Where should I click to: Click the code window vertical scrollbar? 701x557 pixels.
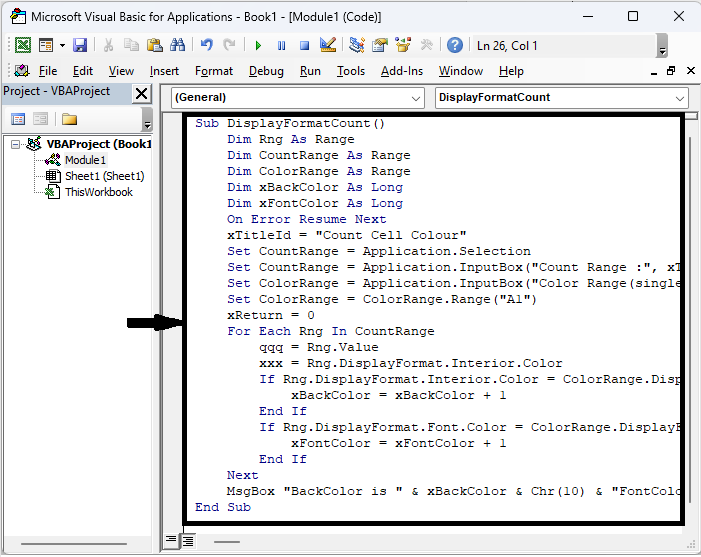tap(691, 322)
